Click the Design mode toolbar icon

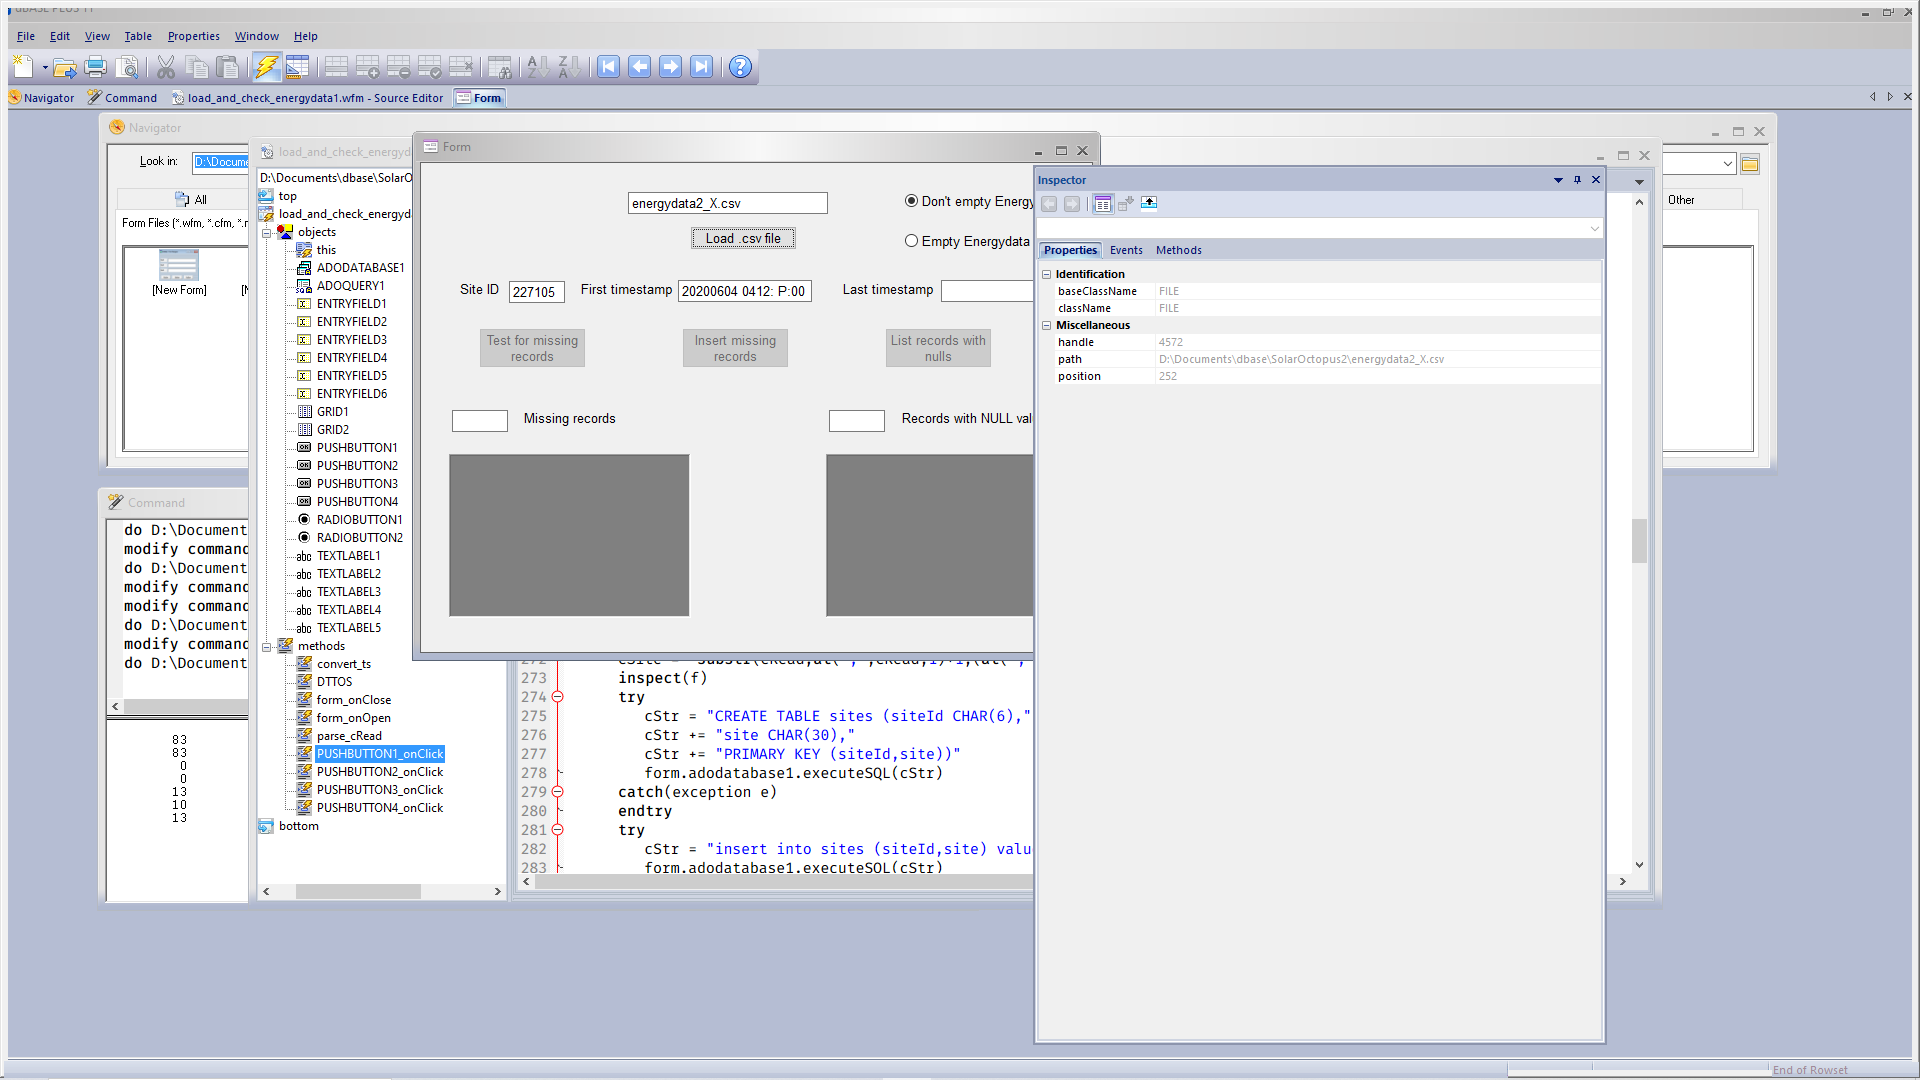click(x=297, y=67)
